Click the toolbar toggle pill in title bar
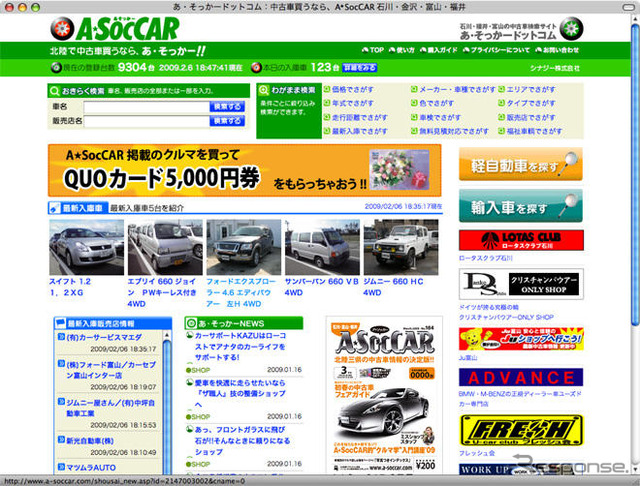Screen dimensions: 640x486 coord(628,7)
